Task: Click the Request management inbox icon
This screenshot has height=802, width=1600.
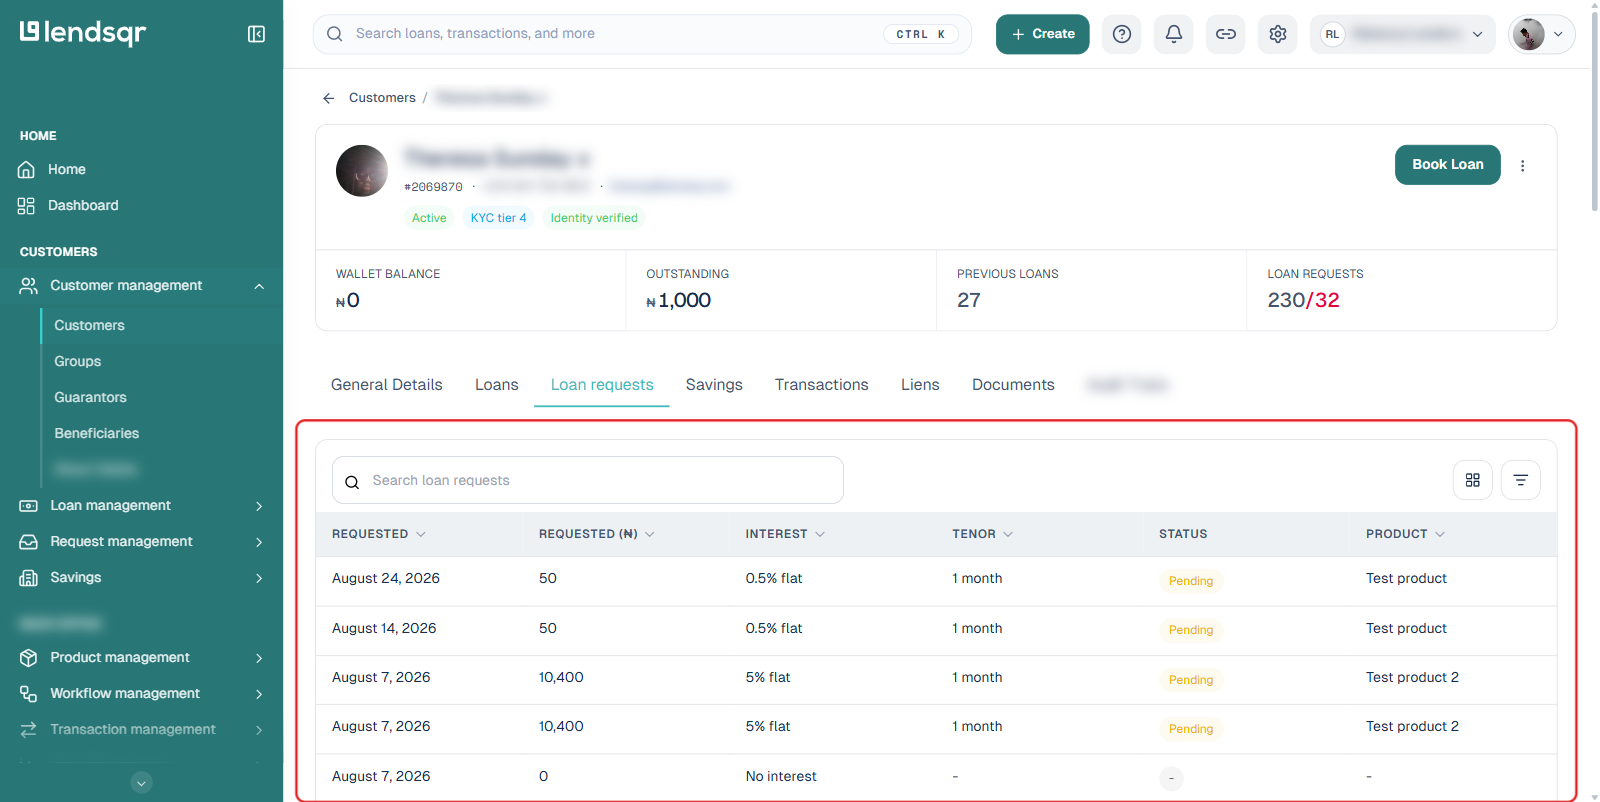Action: [x=29, y=542]
